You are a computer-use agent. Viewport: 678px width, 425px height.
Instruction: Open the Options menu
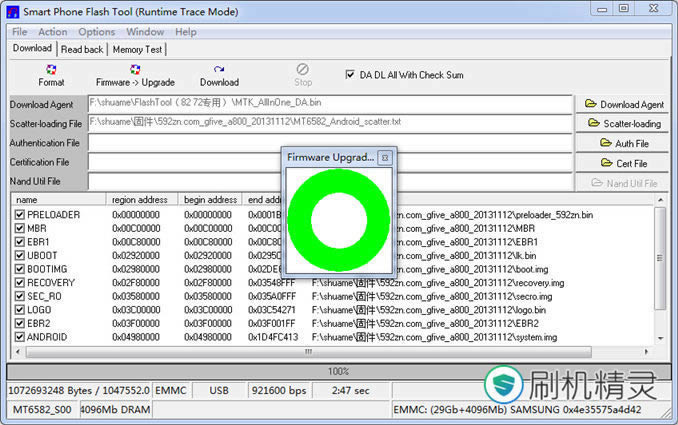pyautogui.click(x=97, y=32)
